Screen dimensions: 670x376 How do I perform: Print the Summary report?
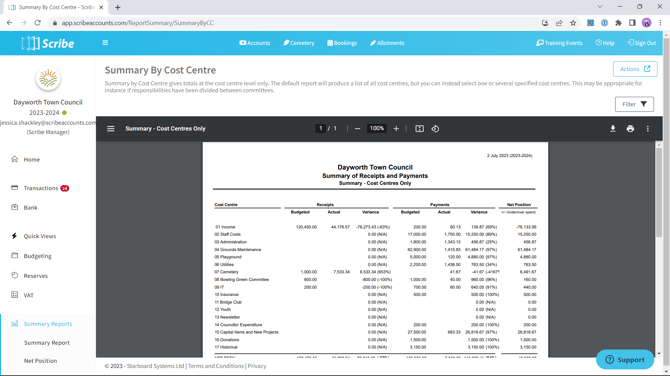click(630, 129)
